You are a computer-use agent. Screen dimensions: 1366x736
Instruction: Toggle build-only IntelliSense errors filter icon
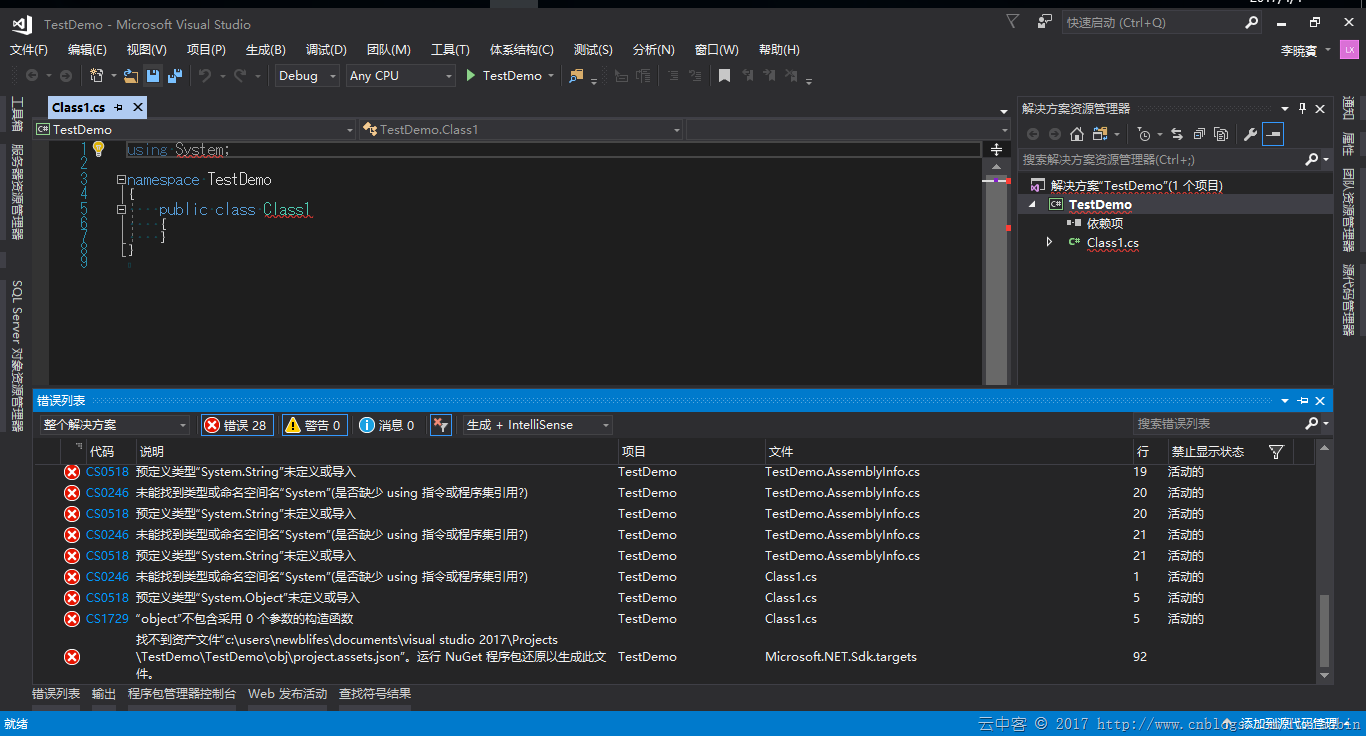coord(441,425)
